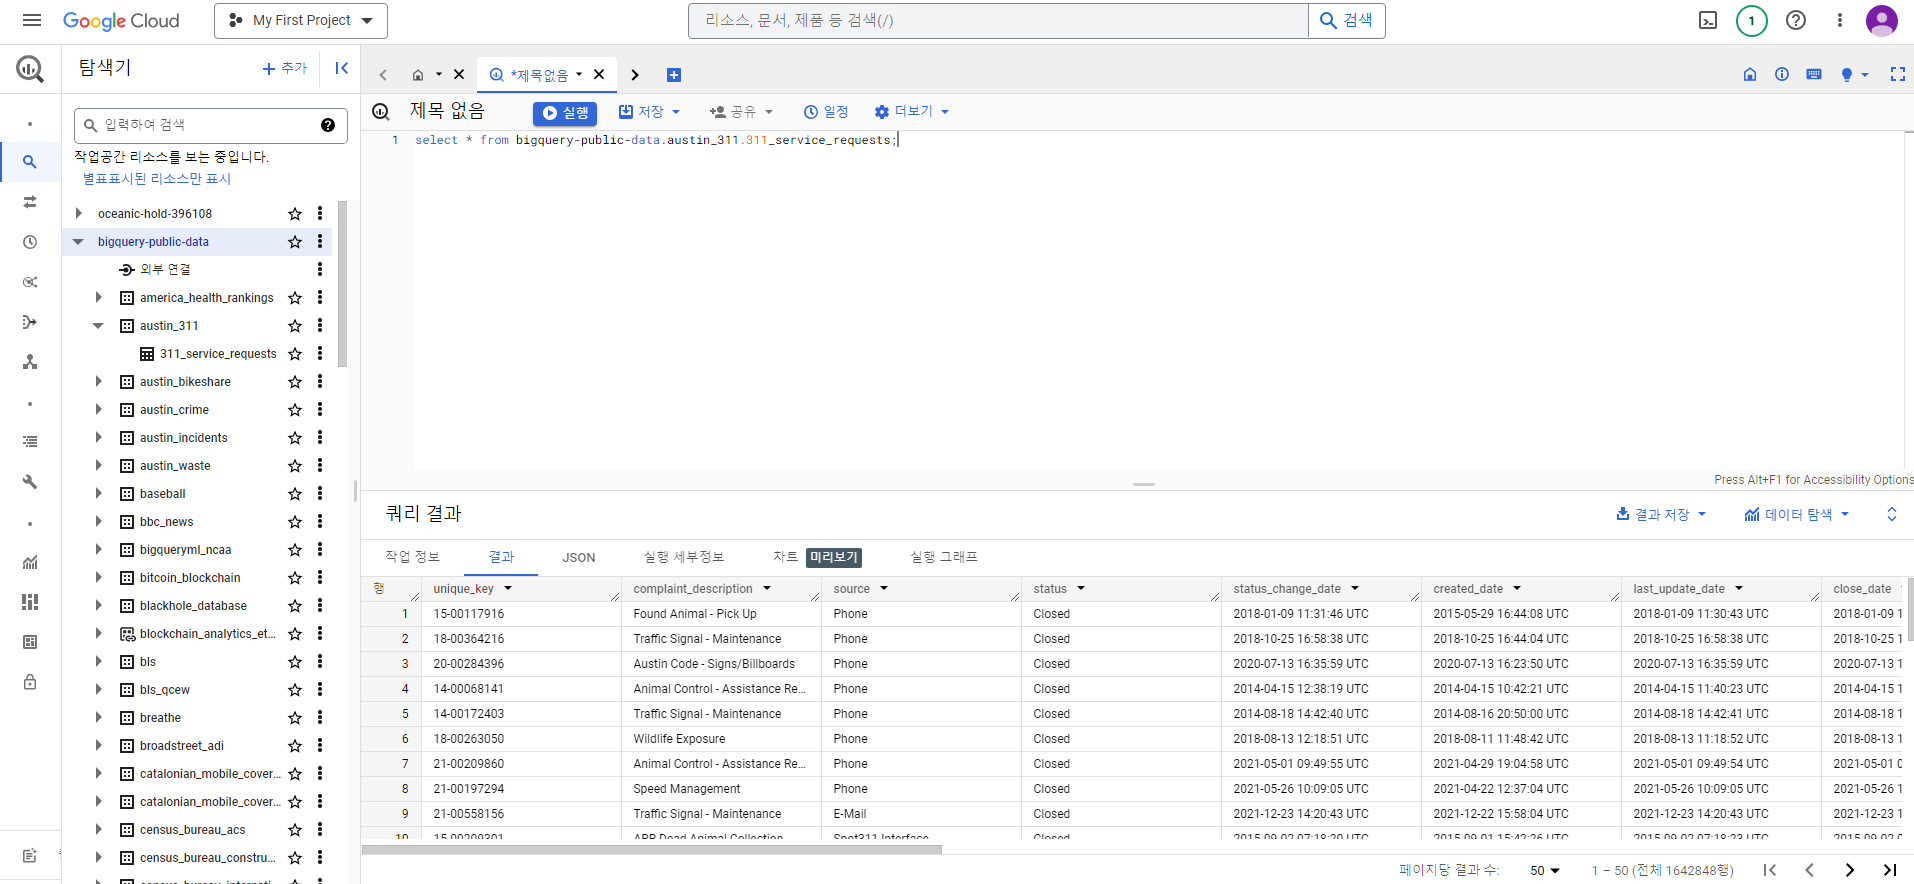Click the BigQuery logo icon in sidebar
The height and width of the screenshot is (884, 1914).
30,69
